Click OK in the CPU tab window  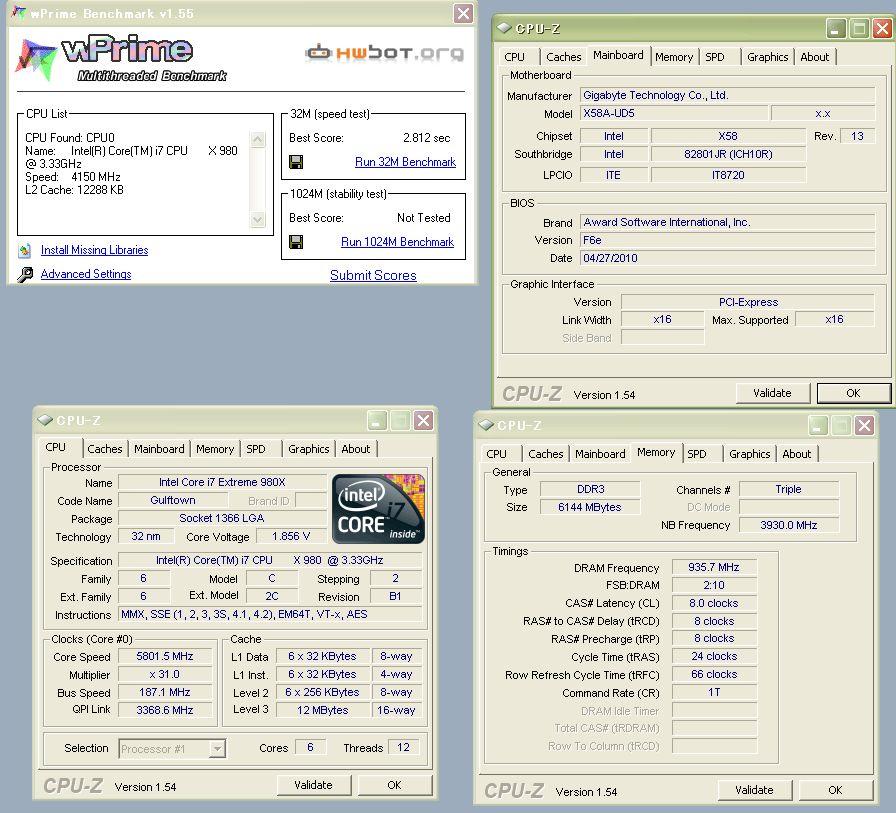tap(394, 785)
